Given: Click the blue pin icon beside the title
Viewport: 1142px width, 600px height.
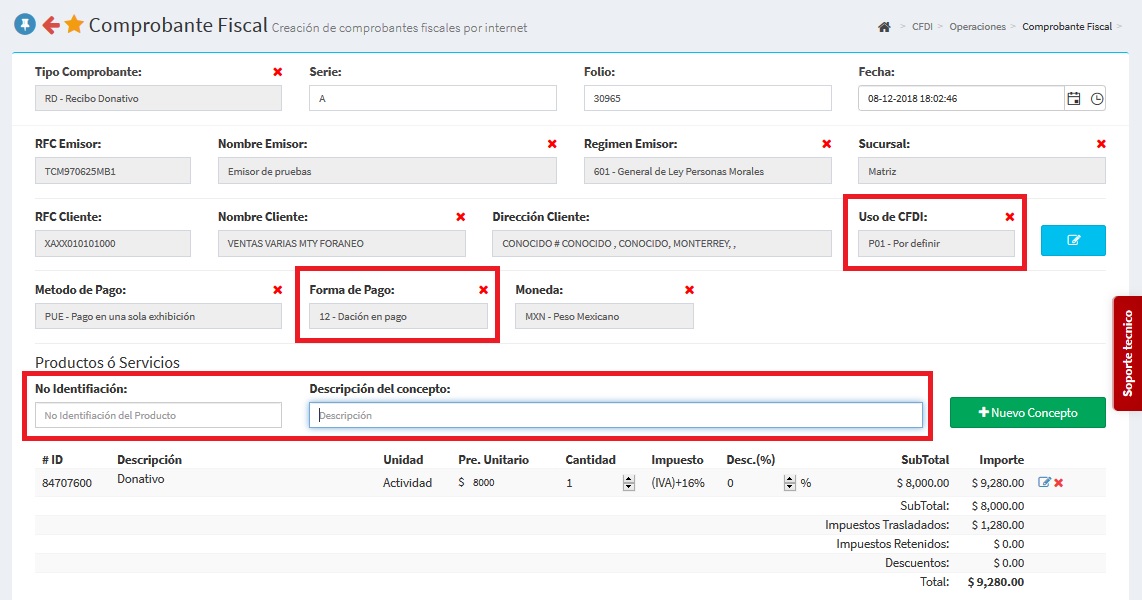Looking at the screenshot, I should point(25,25).
